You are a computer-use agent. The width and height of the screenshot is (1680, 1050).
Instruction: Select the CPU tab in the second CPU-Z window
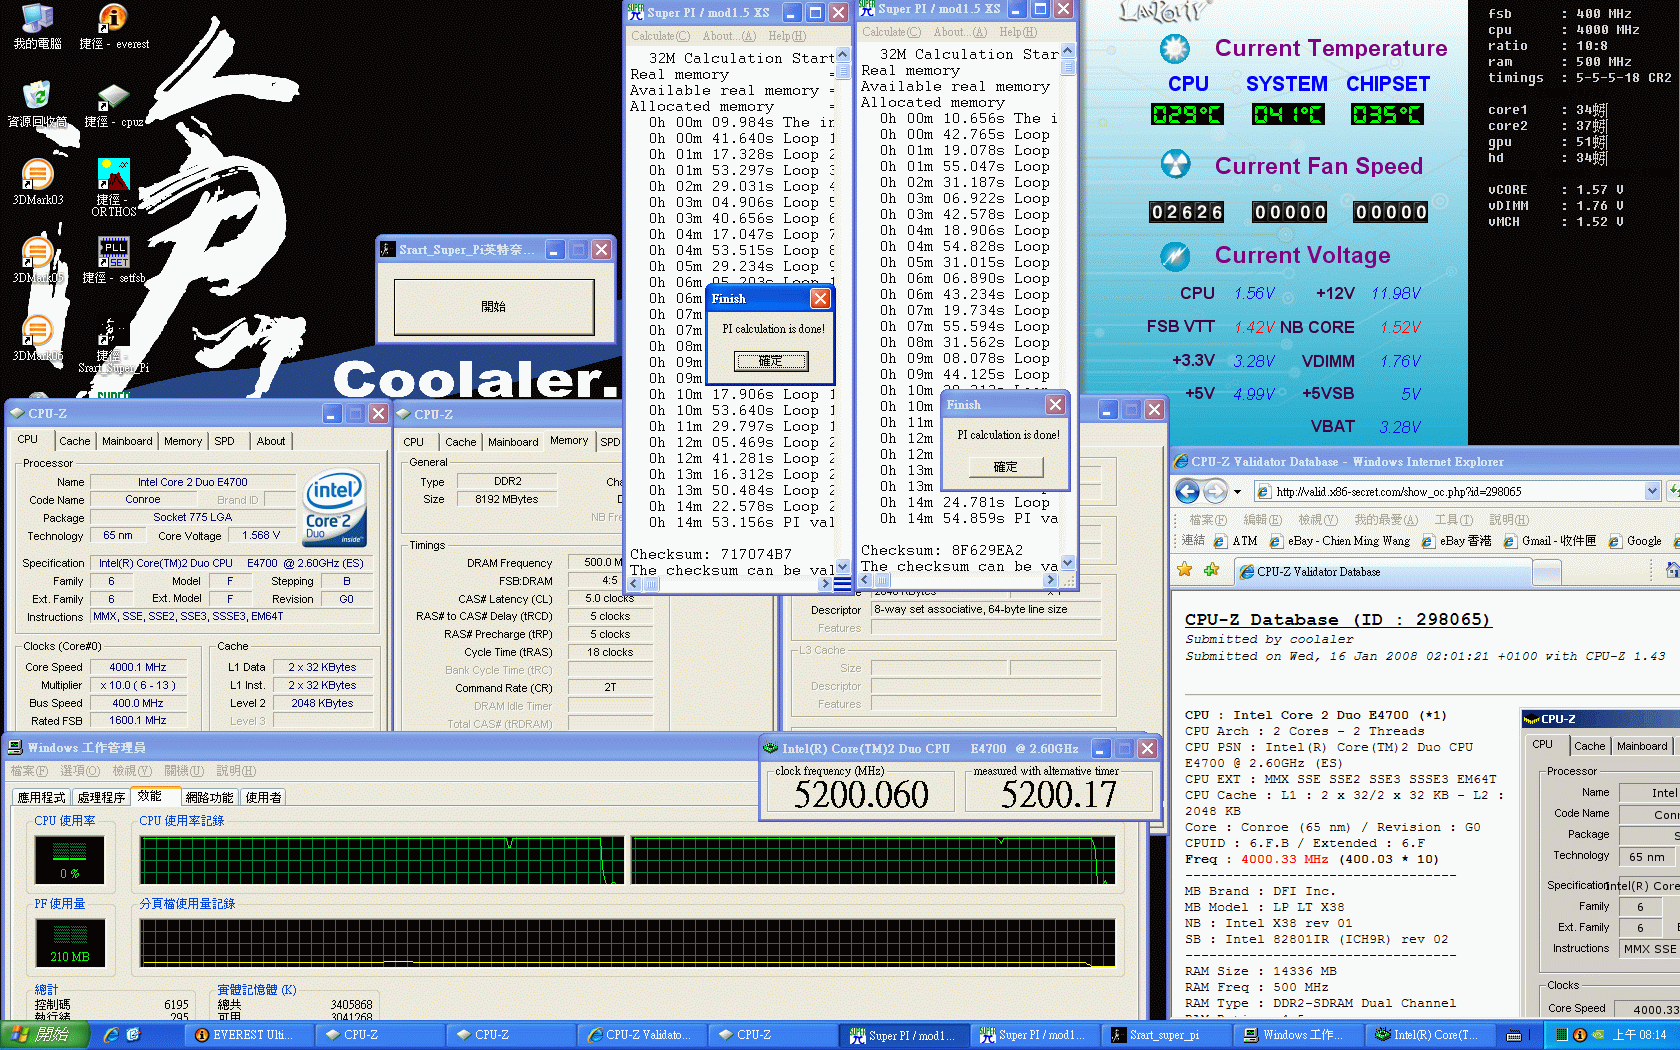click(413, 442)
